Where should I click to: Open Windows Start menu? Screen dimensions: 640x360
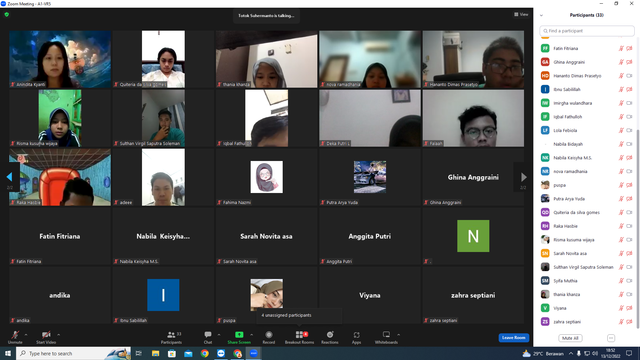tap(8, 353)
